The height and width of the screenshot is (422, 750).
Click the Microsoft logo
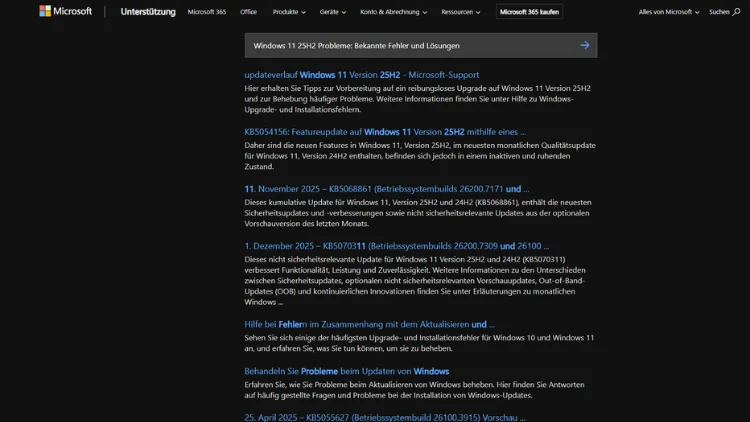coord(66,11)
